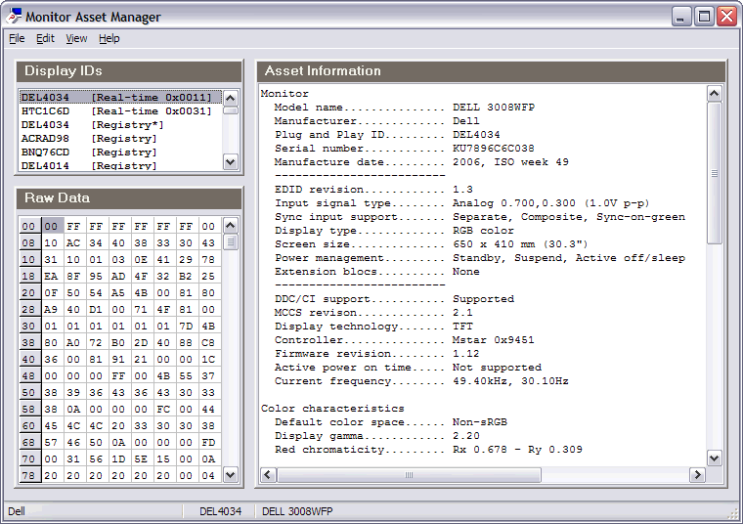
Task: Click Asset Information vertical scrollbar thumb
Action: click(x=714, y=173)
